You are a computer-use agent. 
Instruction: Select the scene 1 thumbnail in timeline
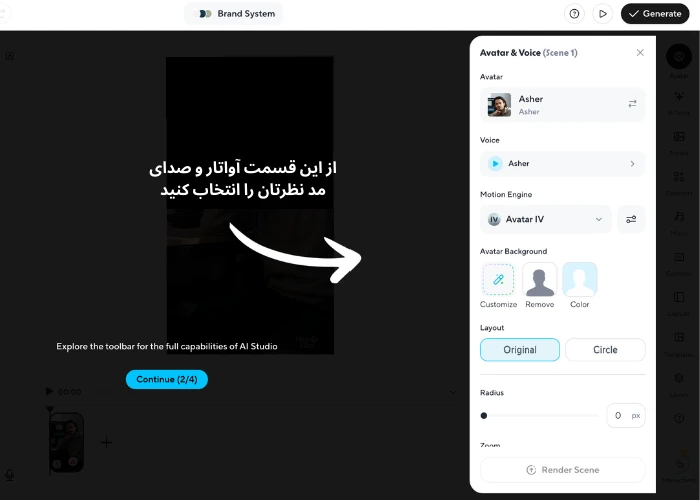pos(66,442)
